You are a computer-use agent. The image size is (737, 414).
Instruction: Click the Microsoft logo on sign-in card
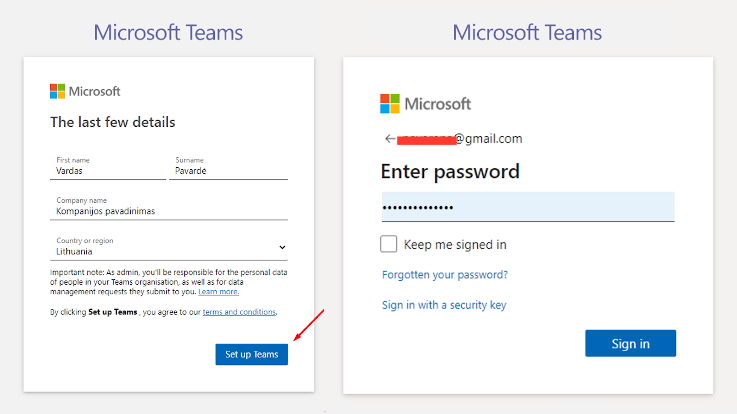pos(425,104)
